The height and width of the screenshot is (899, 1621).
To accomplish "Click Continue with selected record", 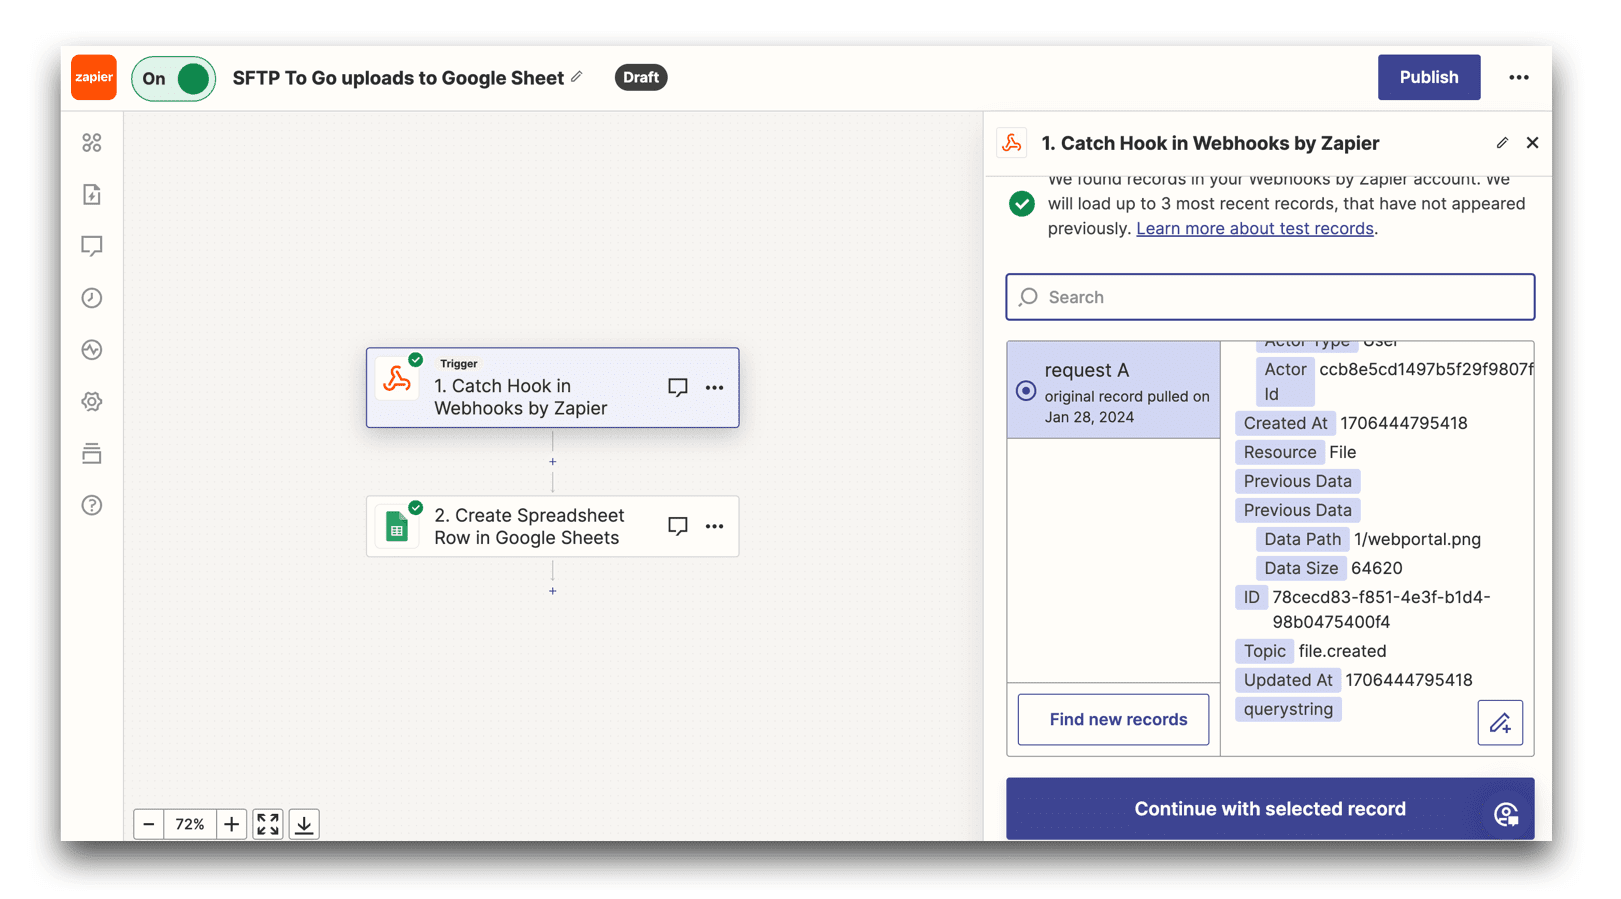I will tap(1270, 808).
